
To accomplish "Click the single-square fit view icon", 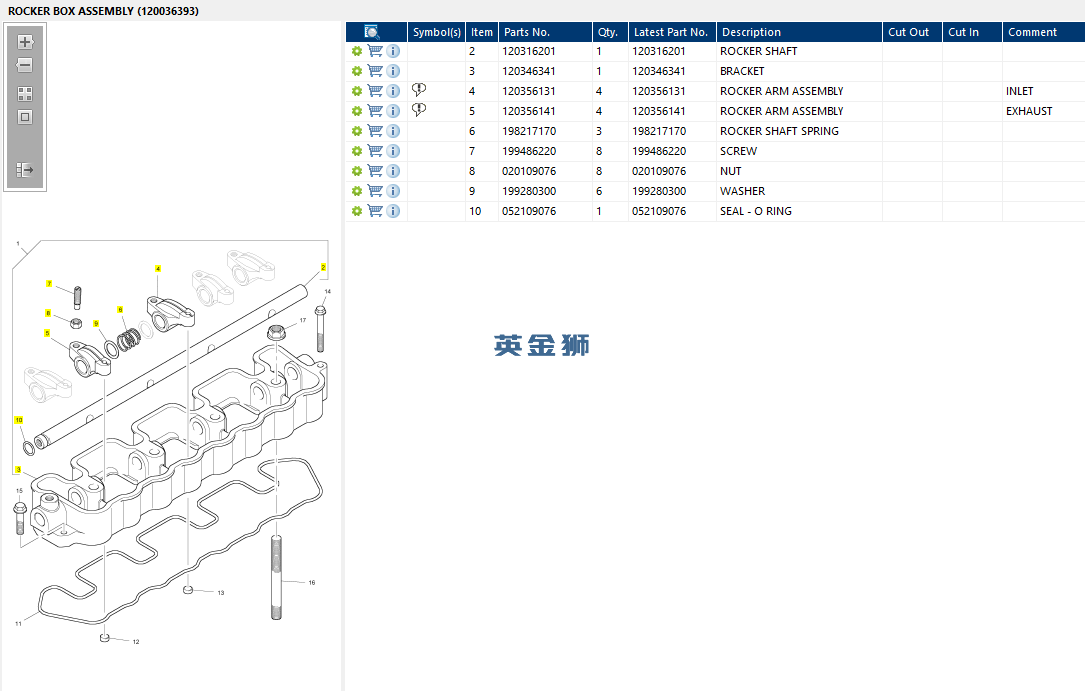I will click(25, 117).
